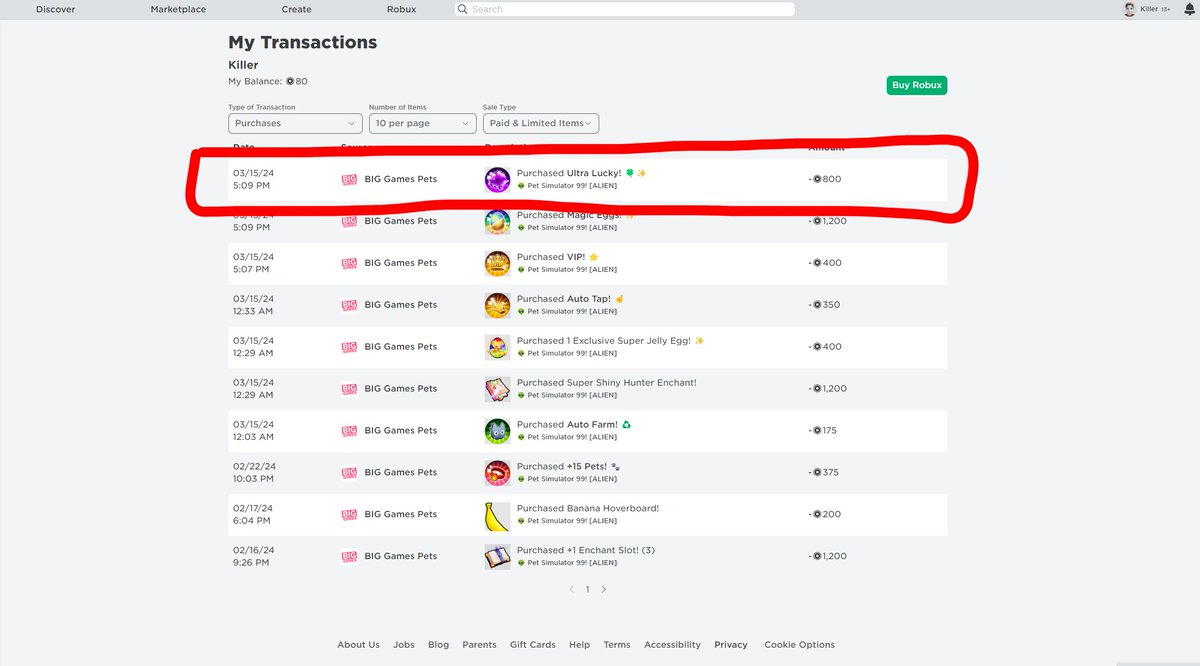The height and width of the screenshot is (666, 1200).
Task: Open the Blog footer link
Action: pos(438,645)
